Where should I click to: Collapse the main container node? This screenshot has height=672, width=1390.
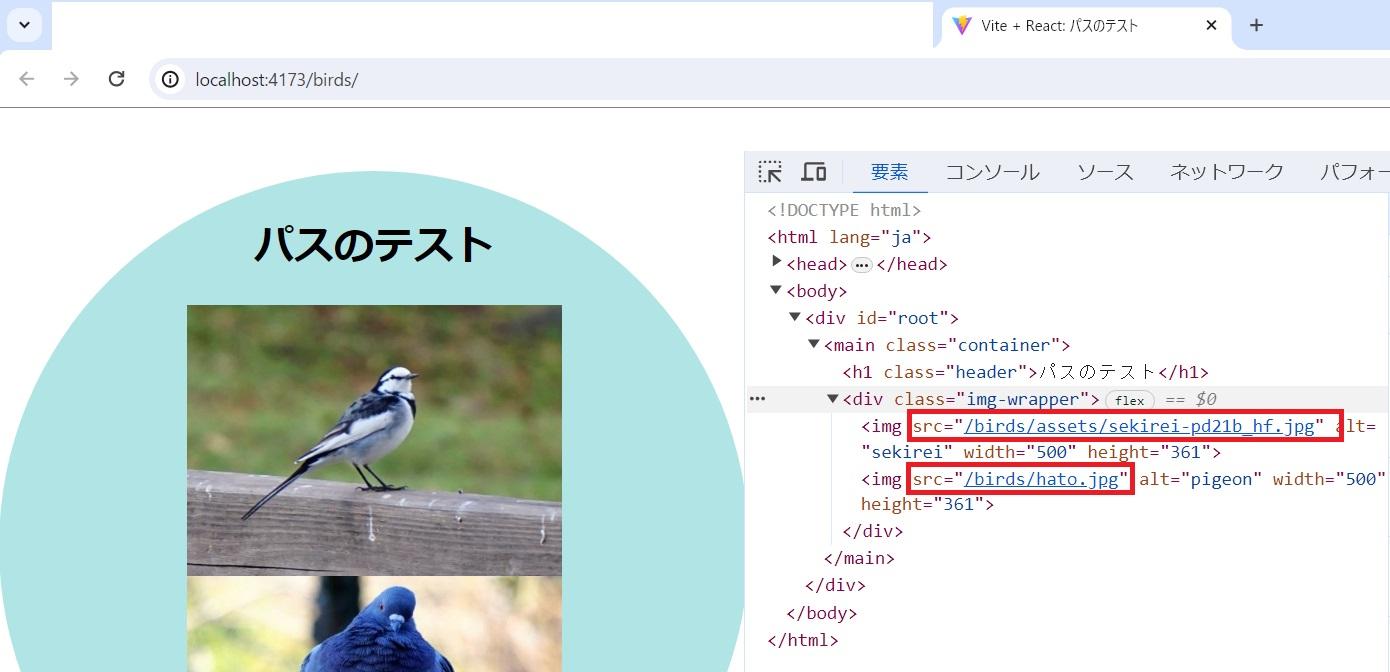(814, 344)
